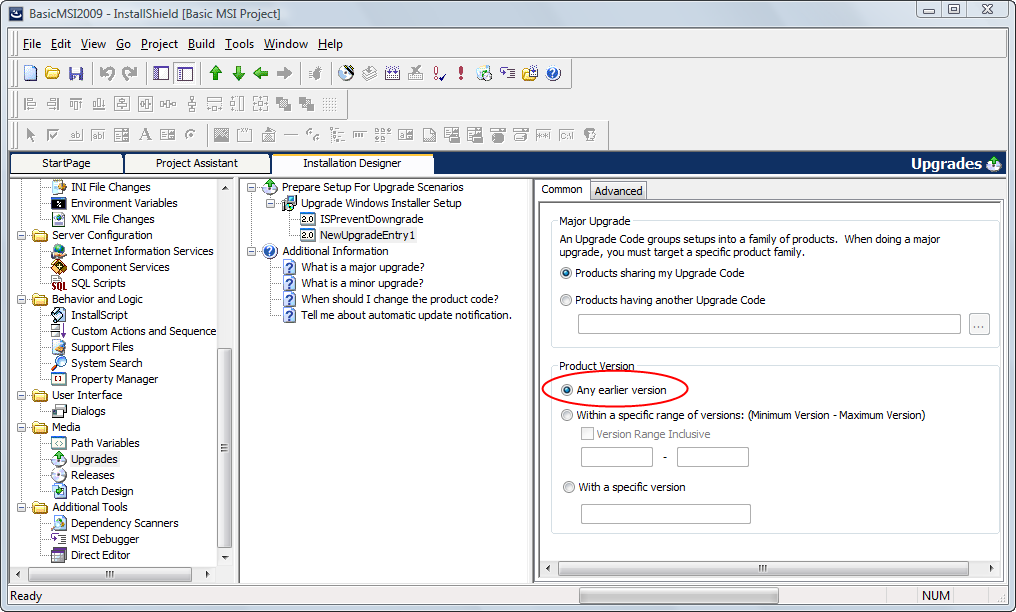The height and width of the screenshot is (612, 1016).
Task: Switch to the Advanced tab
Action: pos(618,191)
